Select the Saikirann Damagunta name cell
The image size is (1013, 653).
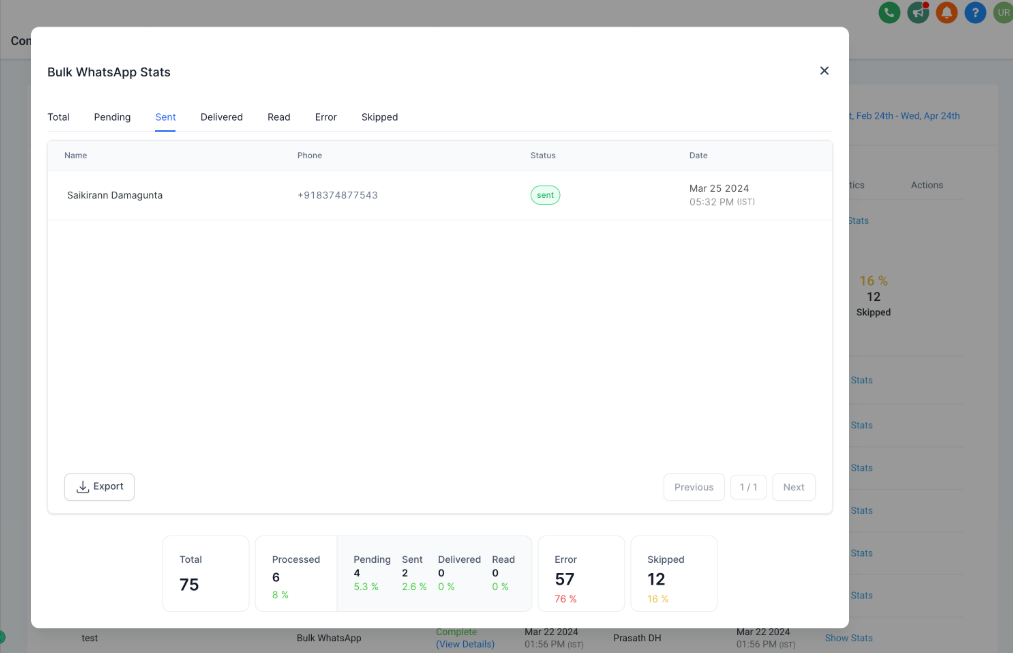click(115, 195)
